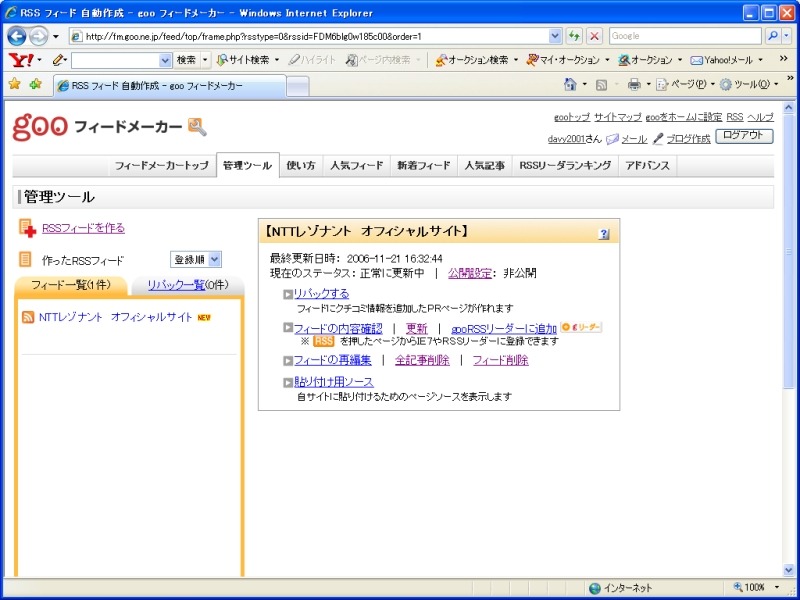The image size is (800, 600).
Task: Open the RSSリーダランキング tab
Action: pos(565,165)
